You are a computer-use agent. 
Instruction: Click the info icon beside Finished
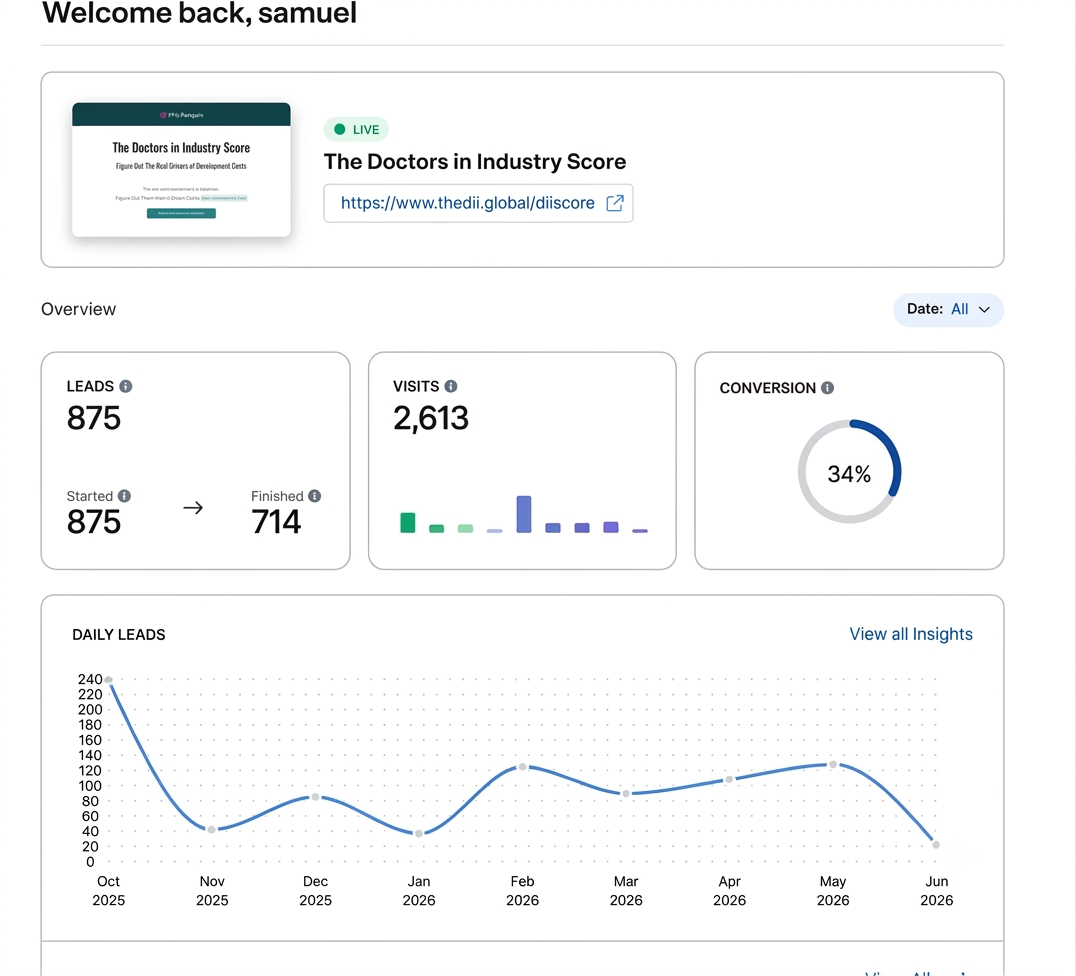314,496
